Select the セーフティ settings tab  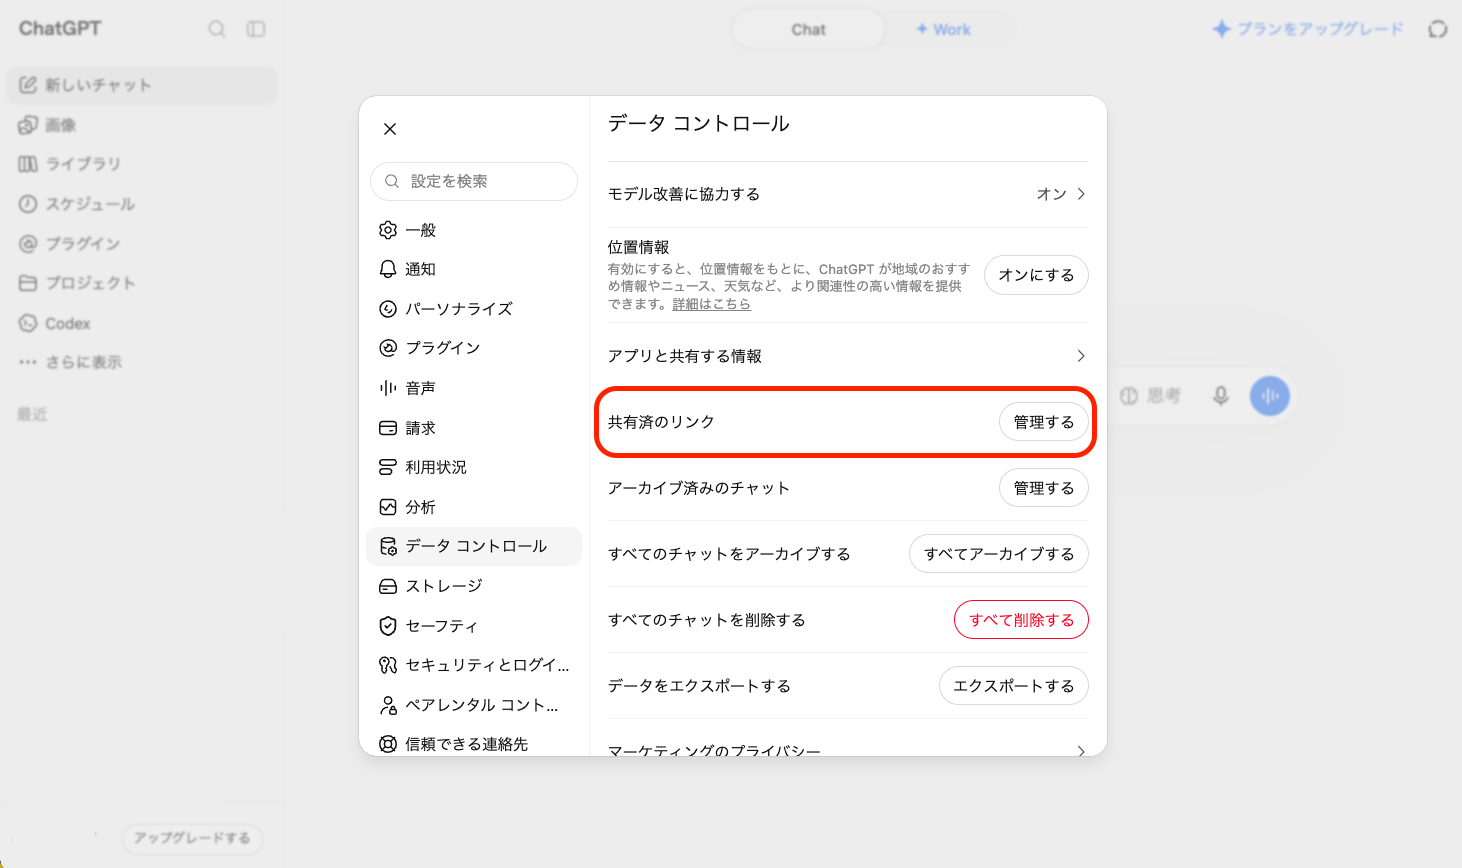point(474,626)
